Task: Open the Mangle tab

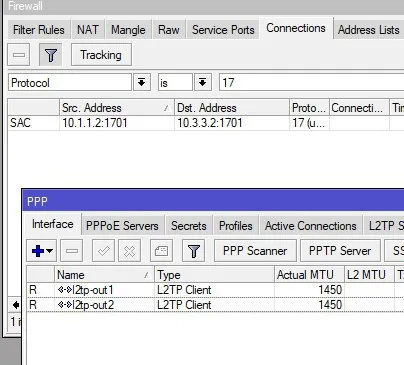Action: pos(128,30)
